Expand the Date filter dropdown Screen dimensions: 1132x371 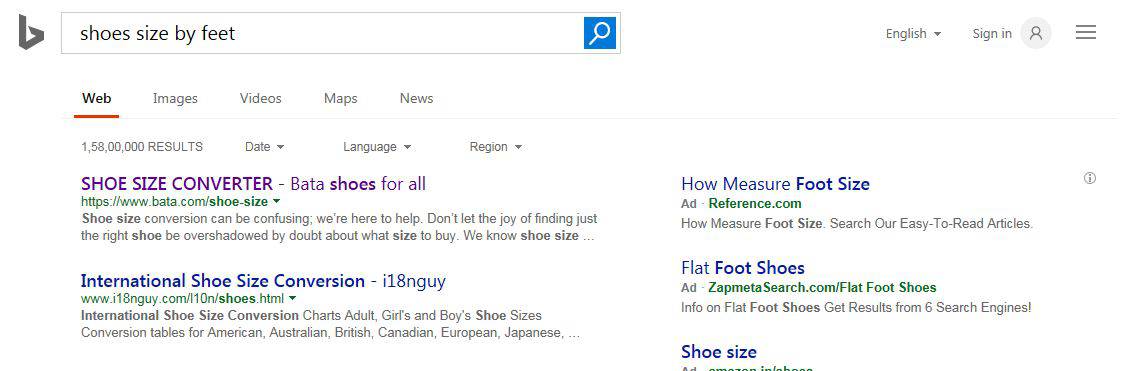click(x=265, y=147)
